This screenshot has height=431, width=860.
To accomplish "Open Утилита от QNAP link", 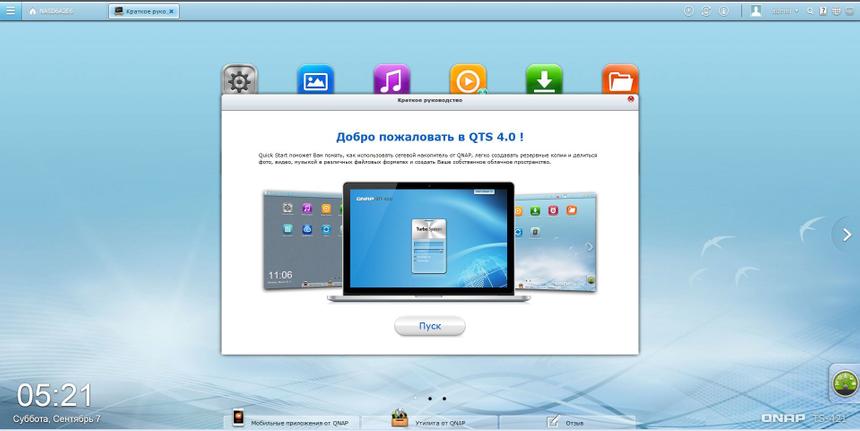I will [x=440, y=423].
